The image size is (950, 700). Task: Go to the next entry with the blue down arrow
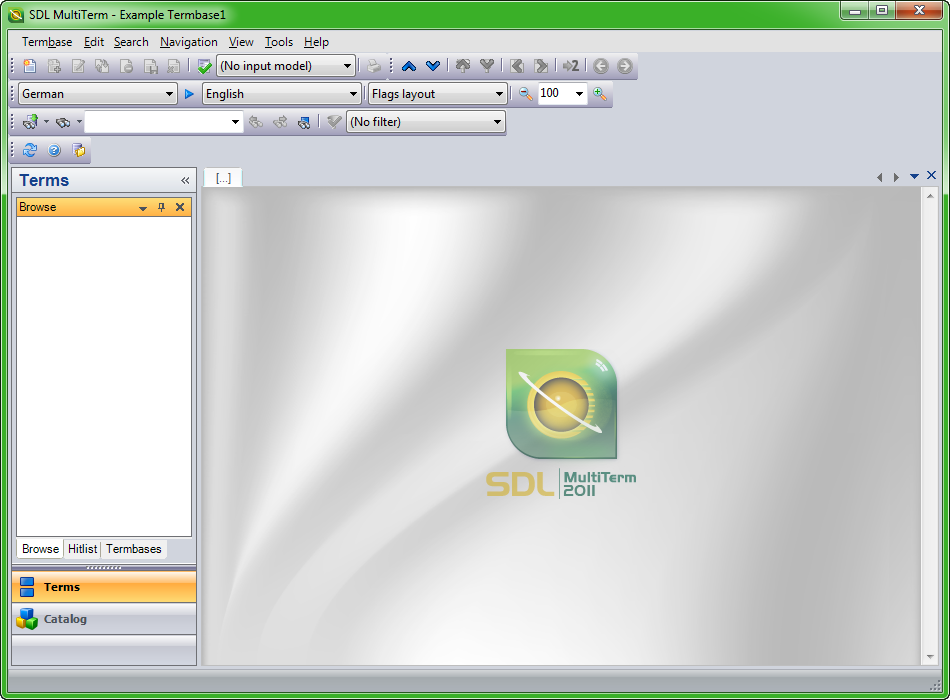click(433, 65)
